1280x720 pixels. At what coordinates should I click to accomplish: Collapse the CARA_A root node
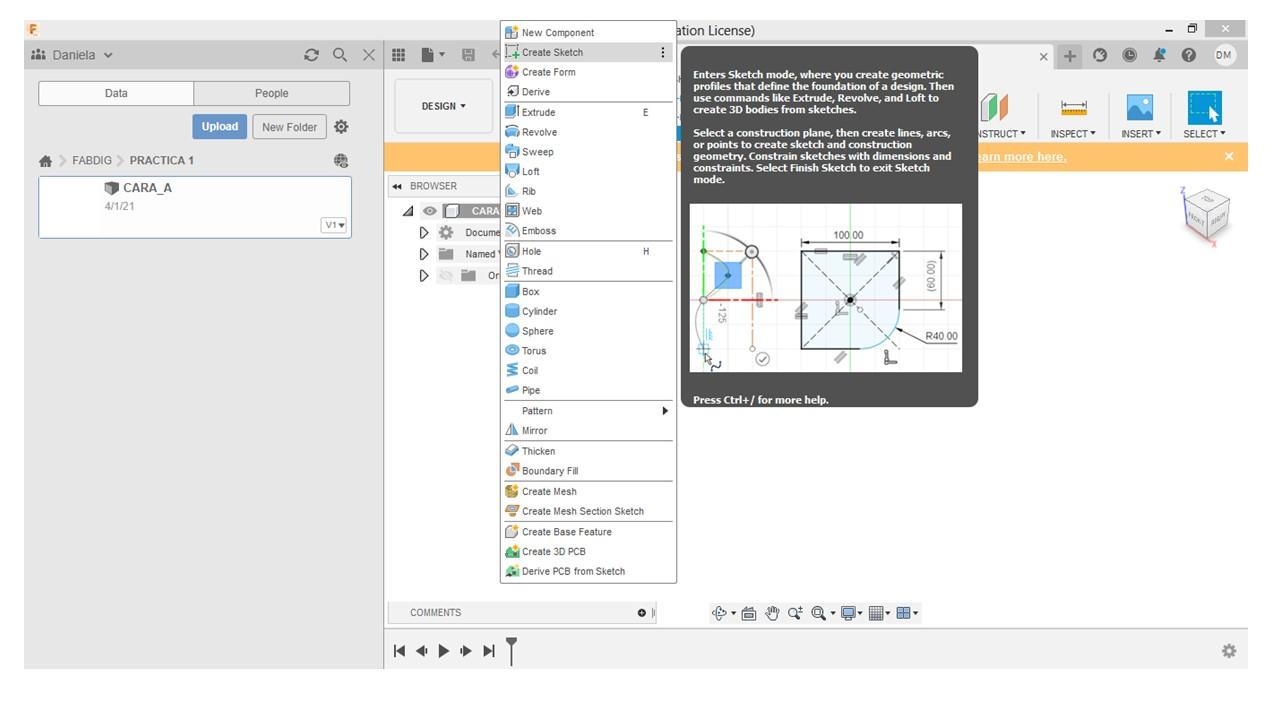pyautogui.click(x=408, y=211)
